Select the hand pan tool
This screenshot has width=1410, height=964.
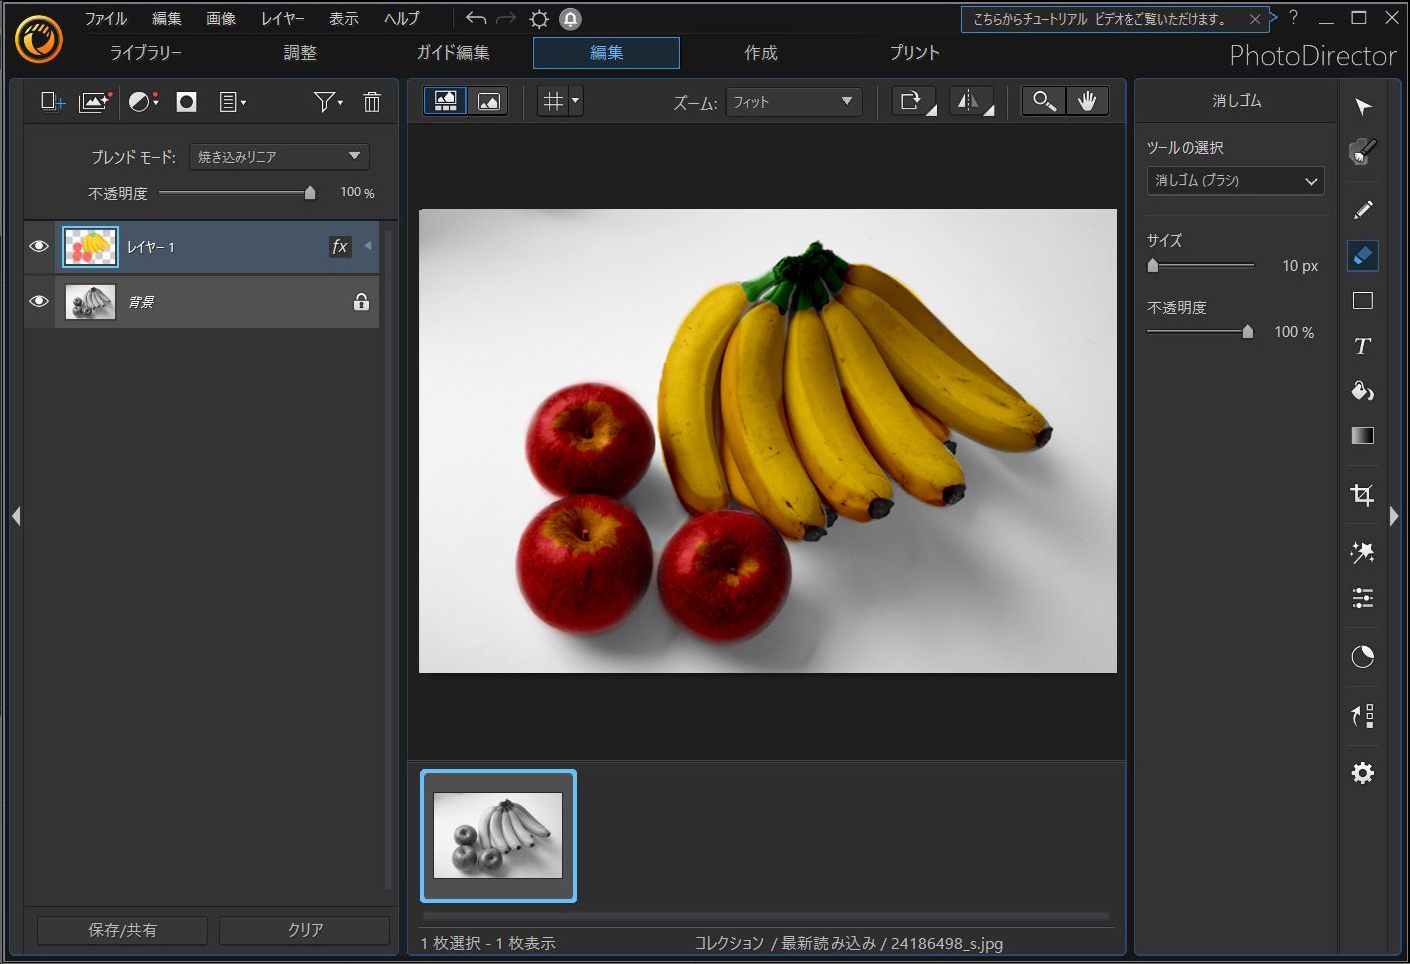[x=1087, y=101]
